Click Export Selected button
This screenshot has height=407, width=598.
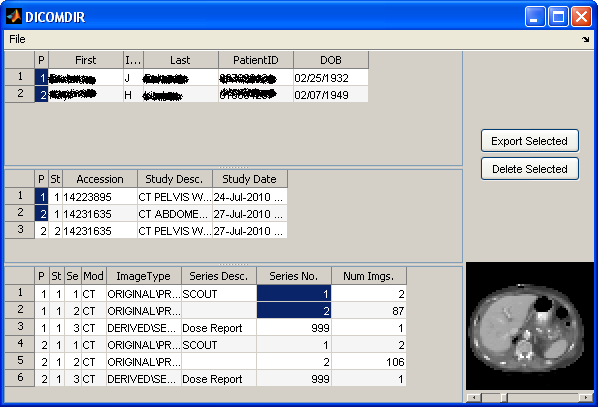pos(530,141)
